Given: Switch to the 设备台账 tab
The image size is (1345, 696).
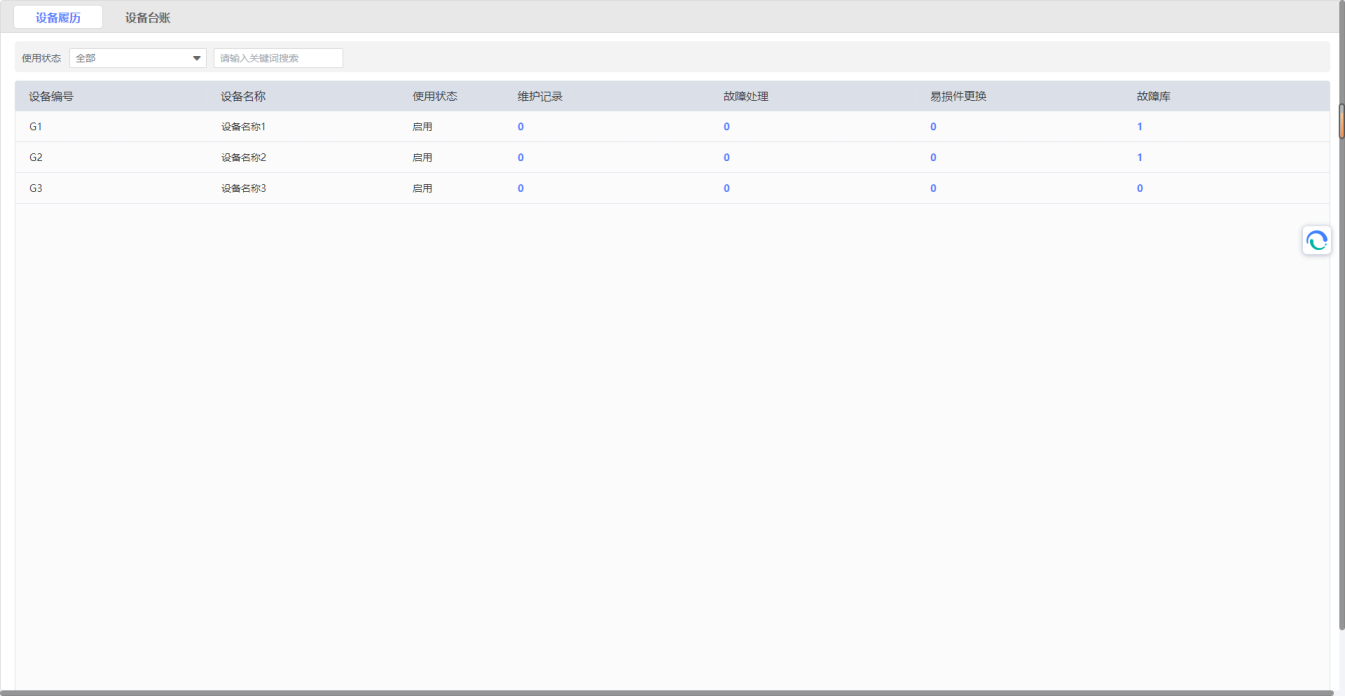Looking at the screenshot, I should [147, 18].
